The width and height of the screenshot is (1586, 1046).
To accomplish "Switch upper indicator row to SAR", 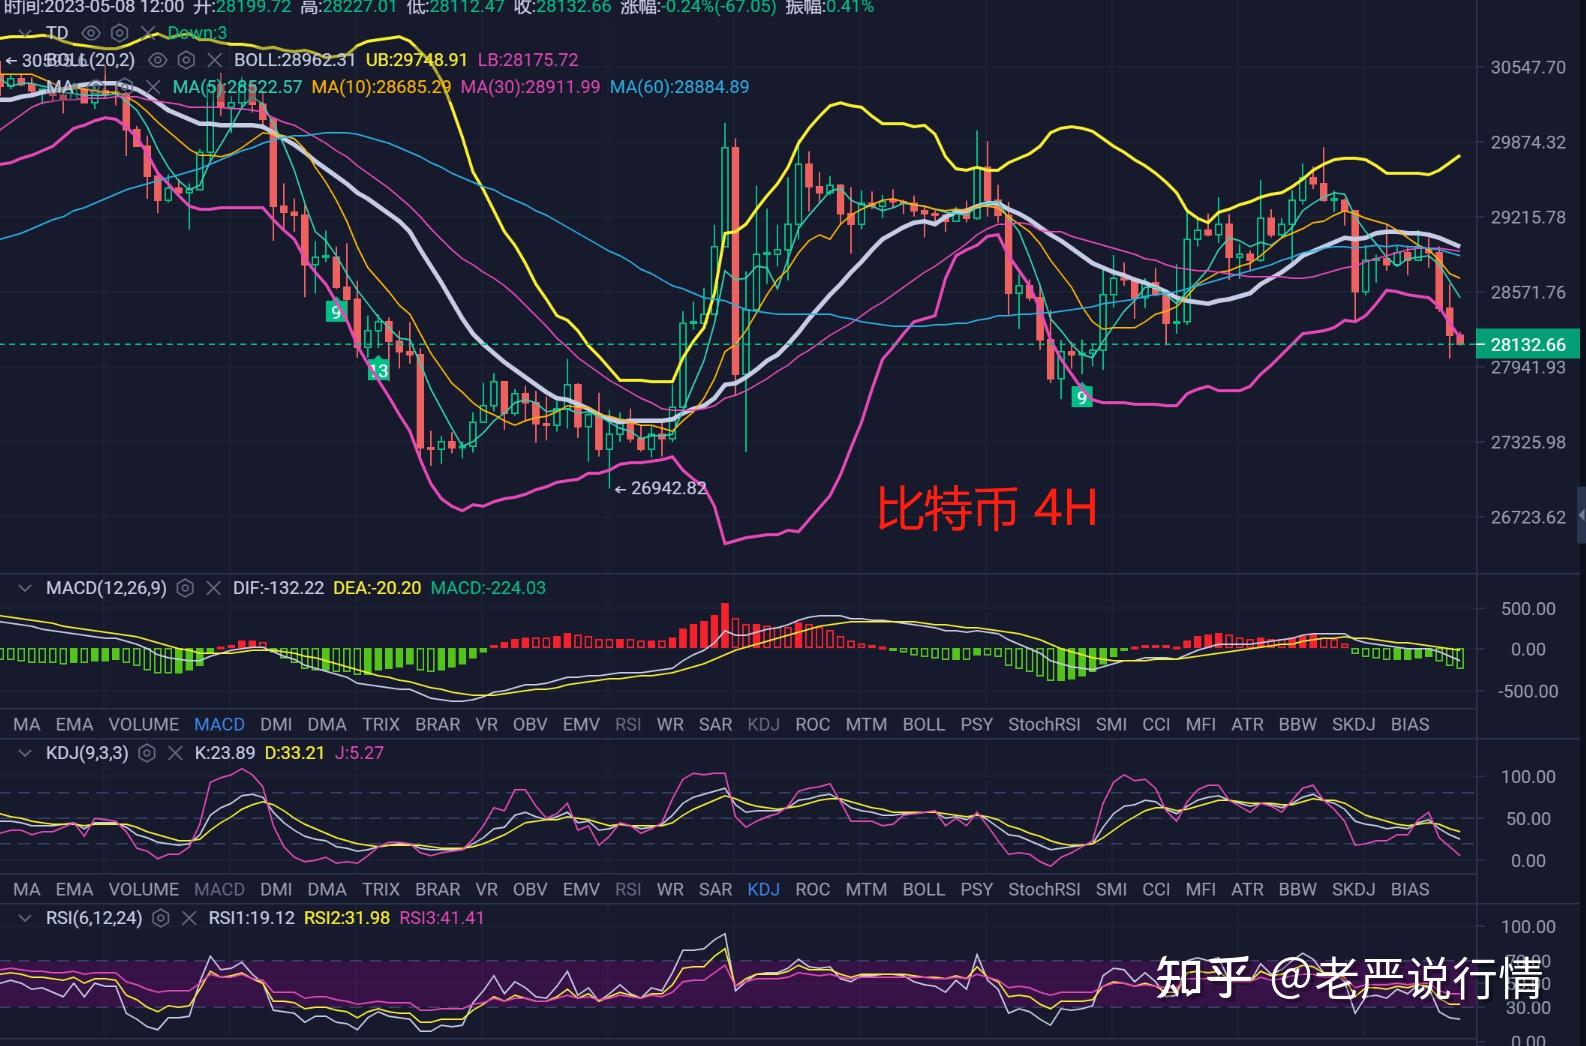I will coord(716,724).
